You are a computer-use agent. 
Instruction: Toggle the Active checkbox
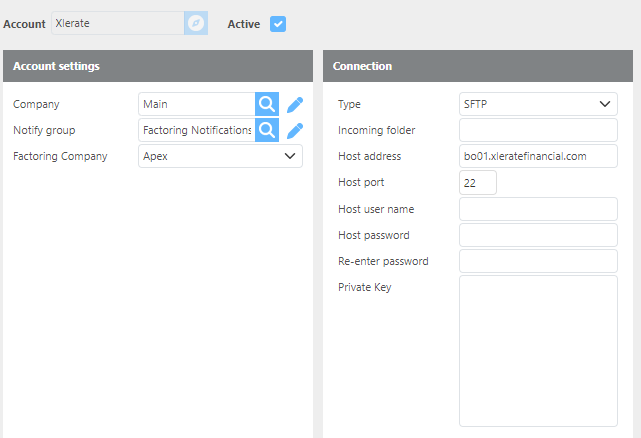[278, 23]
